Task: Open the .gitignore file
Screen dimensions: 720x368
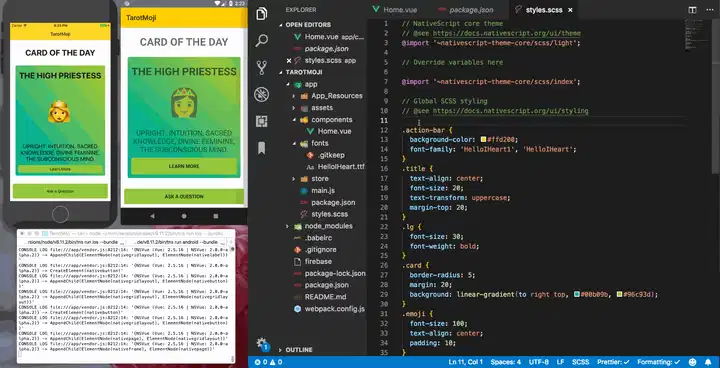Action: point(321,250)
